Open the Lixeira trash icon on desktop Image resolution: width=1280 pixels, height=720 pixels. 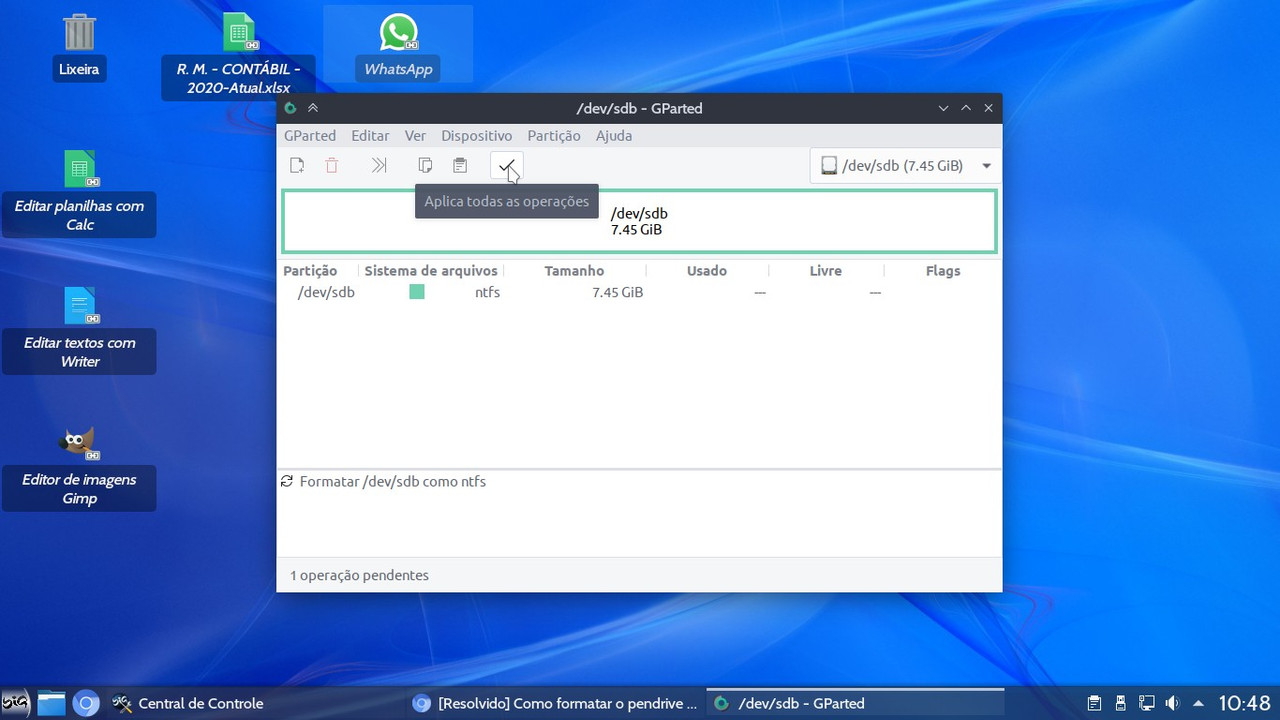click(x=79, y=46)
